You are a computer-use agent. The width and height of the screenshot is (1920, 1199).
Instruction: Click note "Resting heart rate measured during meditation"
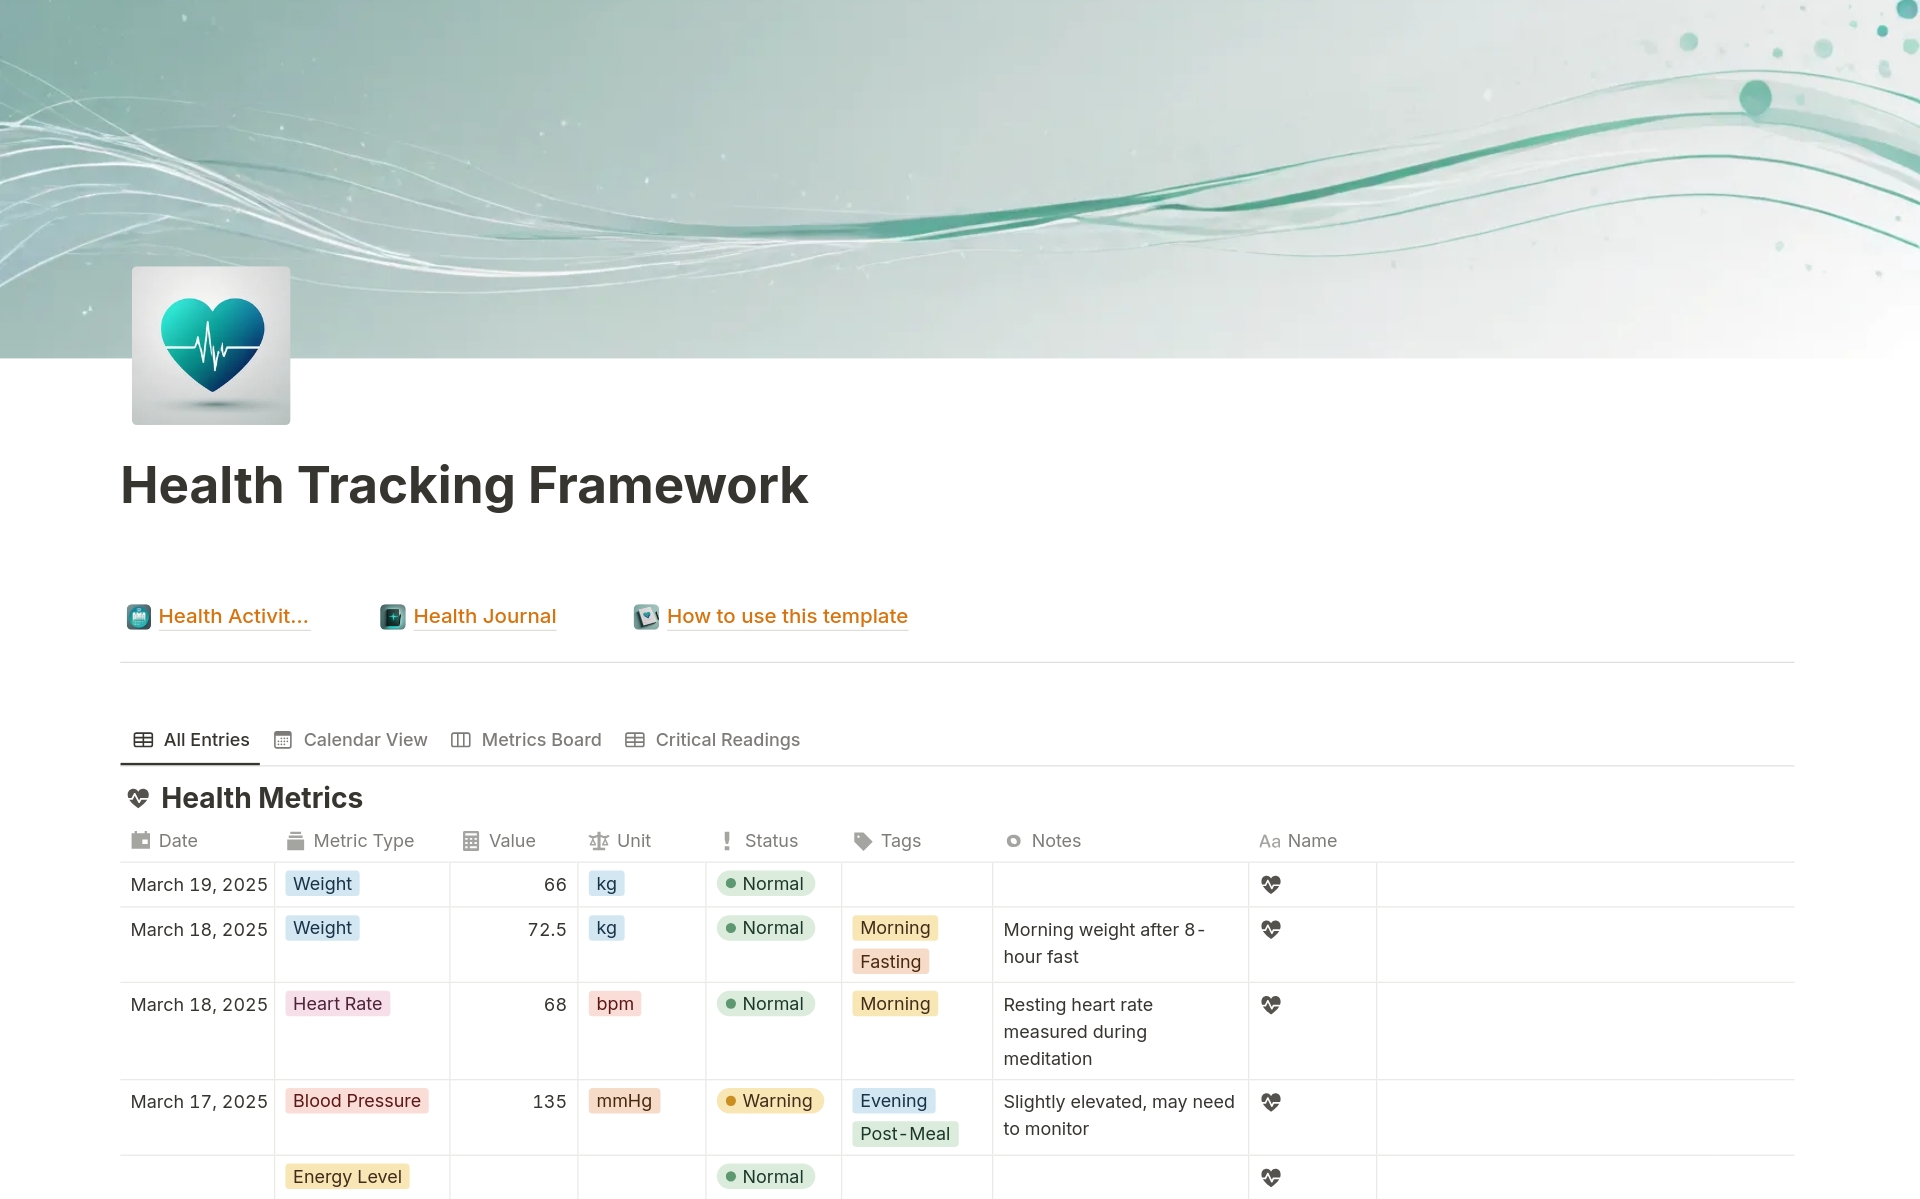[x=1078, y=1032]
